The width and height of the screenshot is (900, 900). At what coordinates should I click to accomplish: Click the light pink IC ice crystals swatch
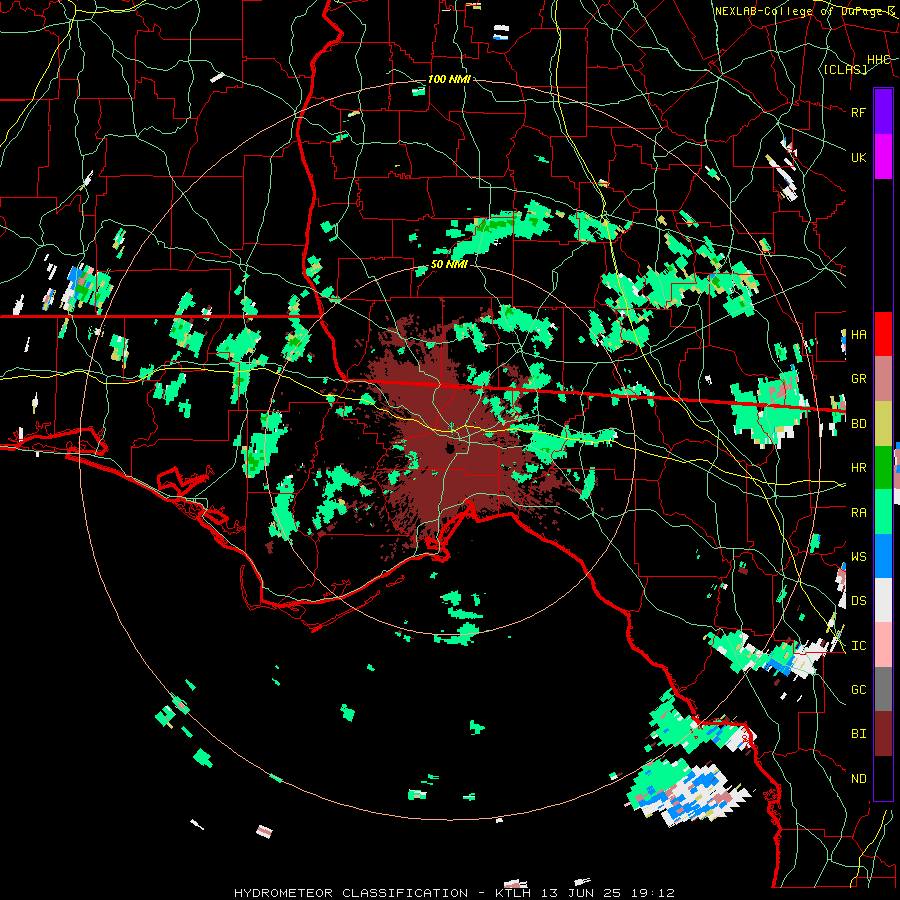[x=883, y=645]
